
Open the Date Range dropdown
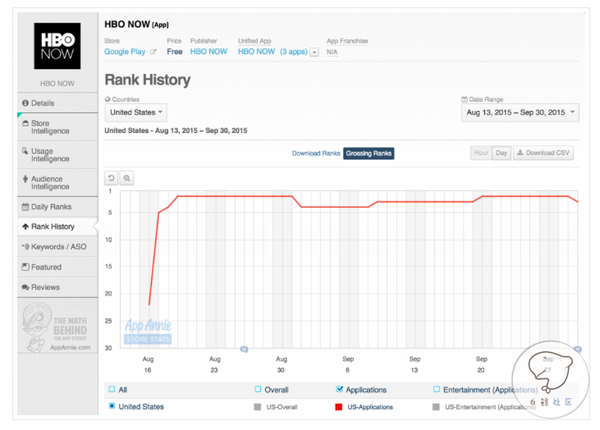tap(518, 114)
